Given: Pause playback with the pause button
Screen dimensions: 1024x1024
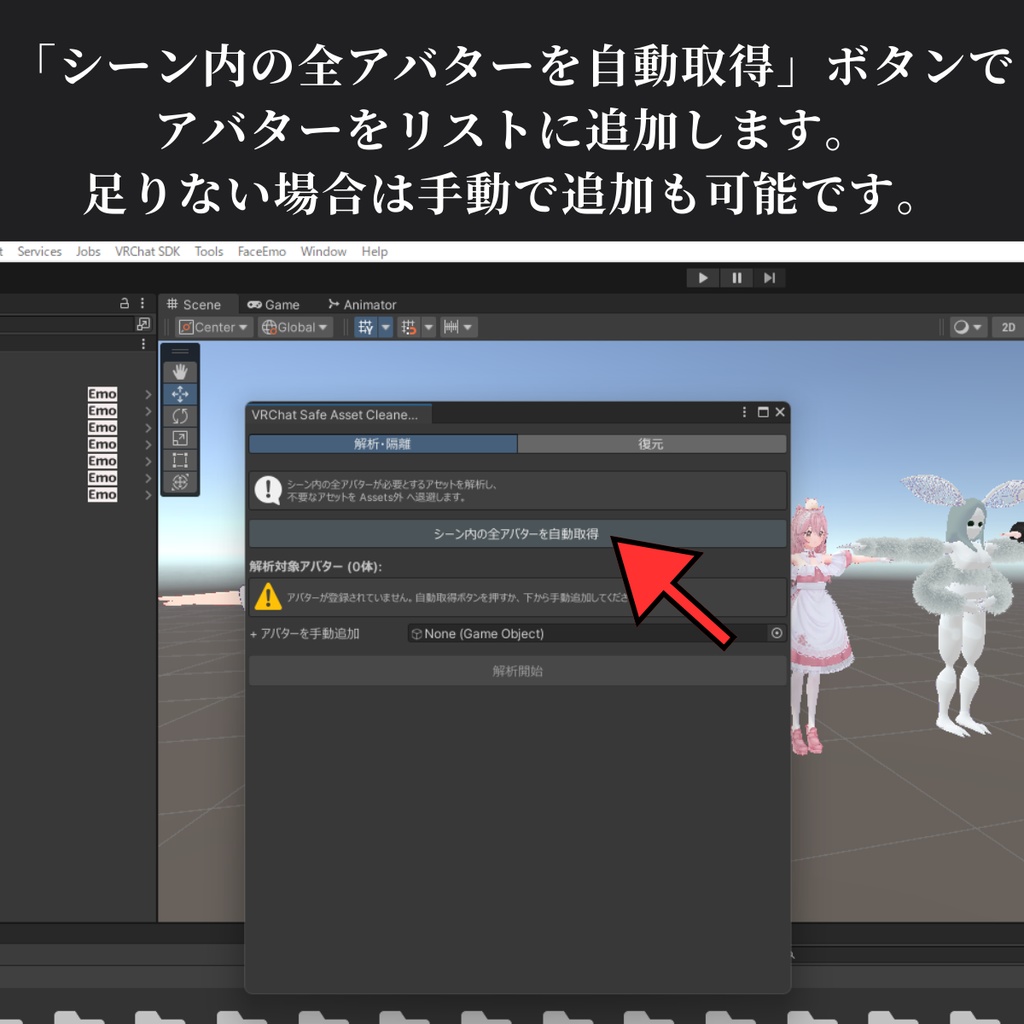Looking at the screenshot, I should (x=736, y=277).
